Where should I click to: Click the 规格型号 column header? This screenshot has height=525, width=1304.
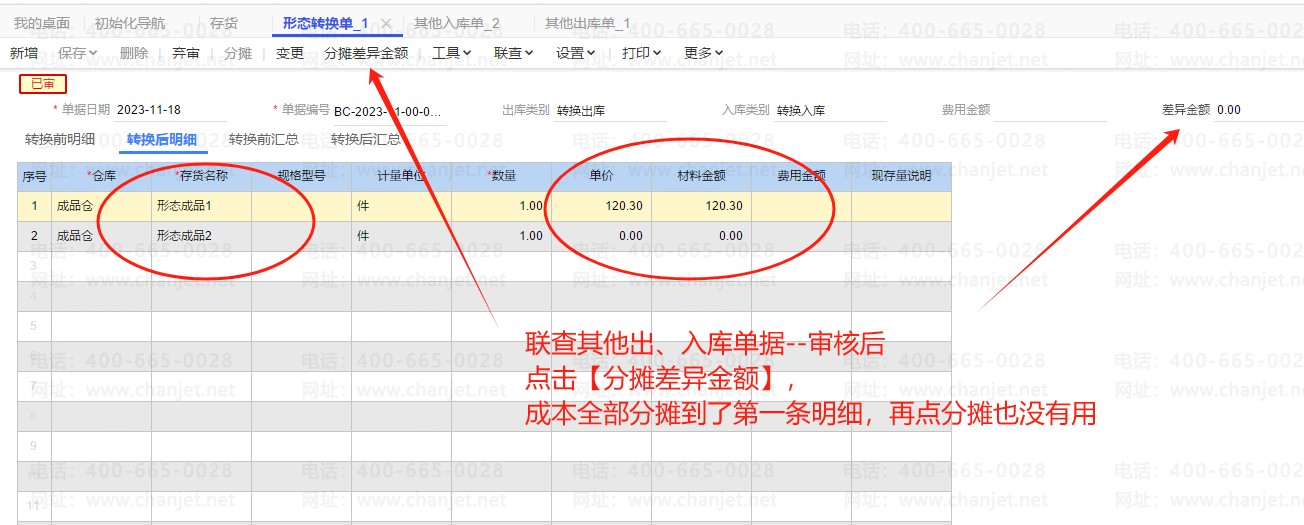coord(301,176)
